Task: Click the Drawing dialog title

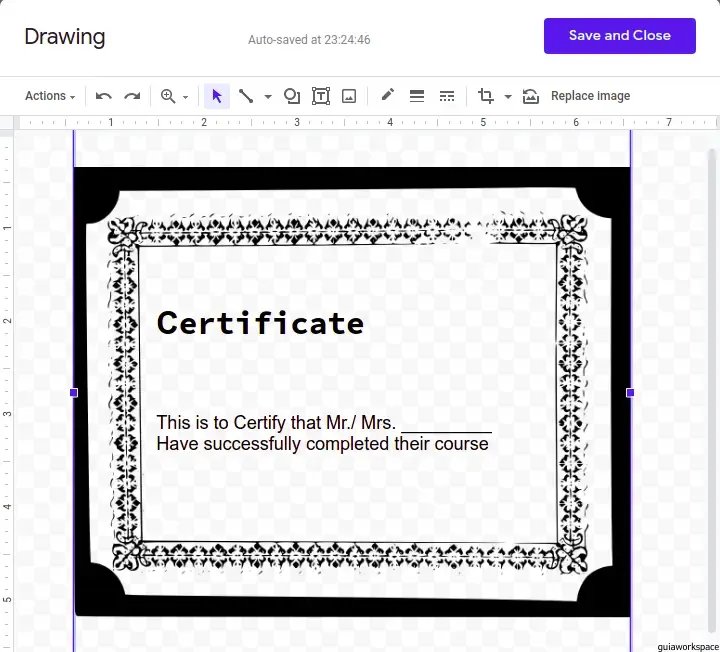Action: 65,37
